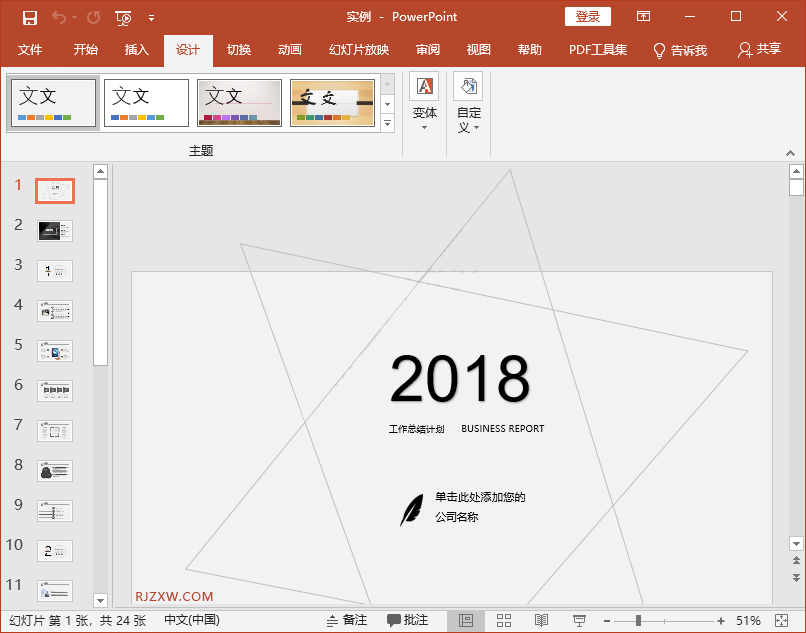Switch to the 插入 tab

point(136,50)
